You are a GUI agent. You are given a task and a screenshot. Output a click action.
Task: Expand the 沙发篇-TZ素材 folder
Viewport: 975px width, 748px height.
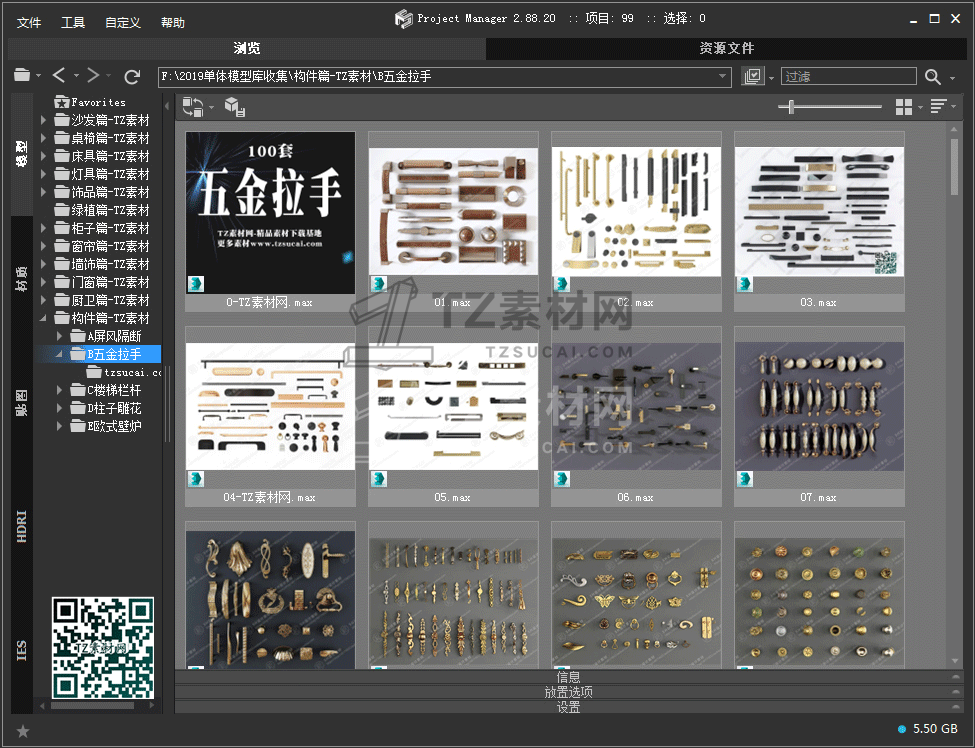pos(44,120)
